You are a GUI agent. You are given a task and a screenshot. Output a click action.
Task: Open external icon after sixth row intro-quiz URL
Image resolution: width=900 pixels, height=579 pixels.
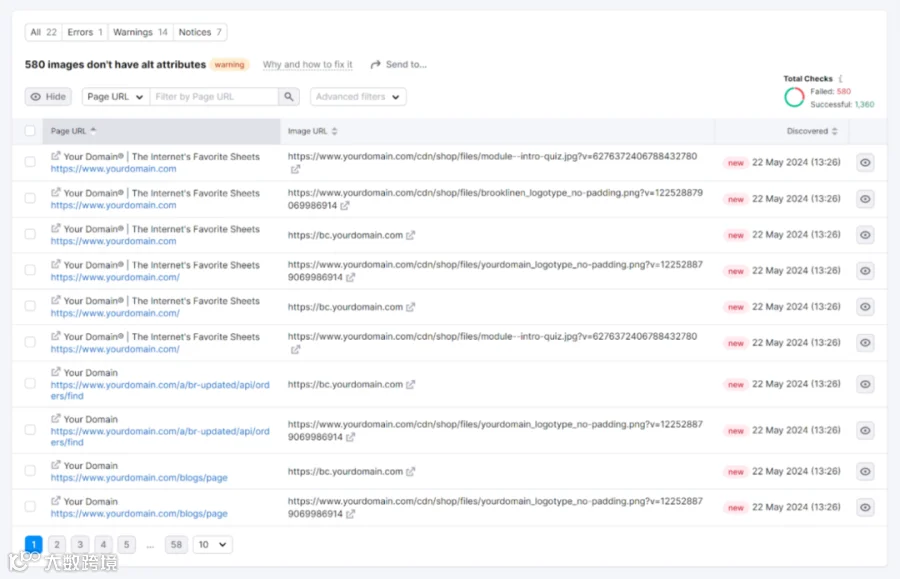(x=295, y=349)
